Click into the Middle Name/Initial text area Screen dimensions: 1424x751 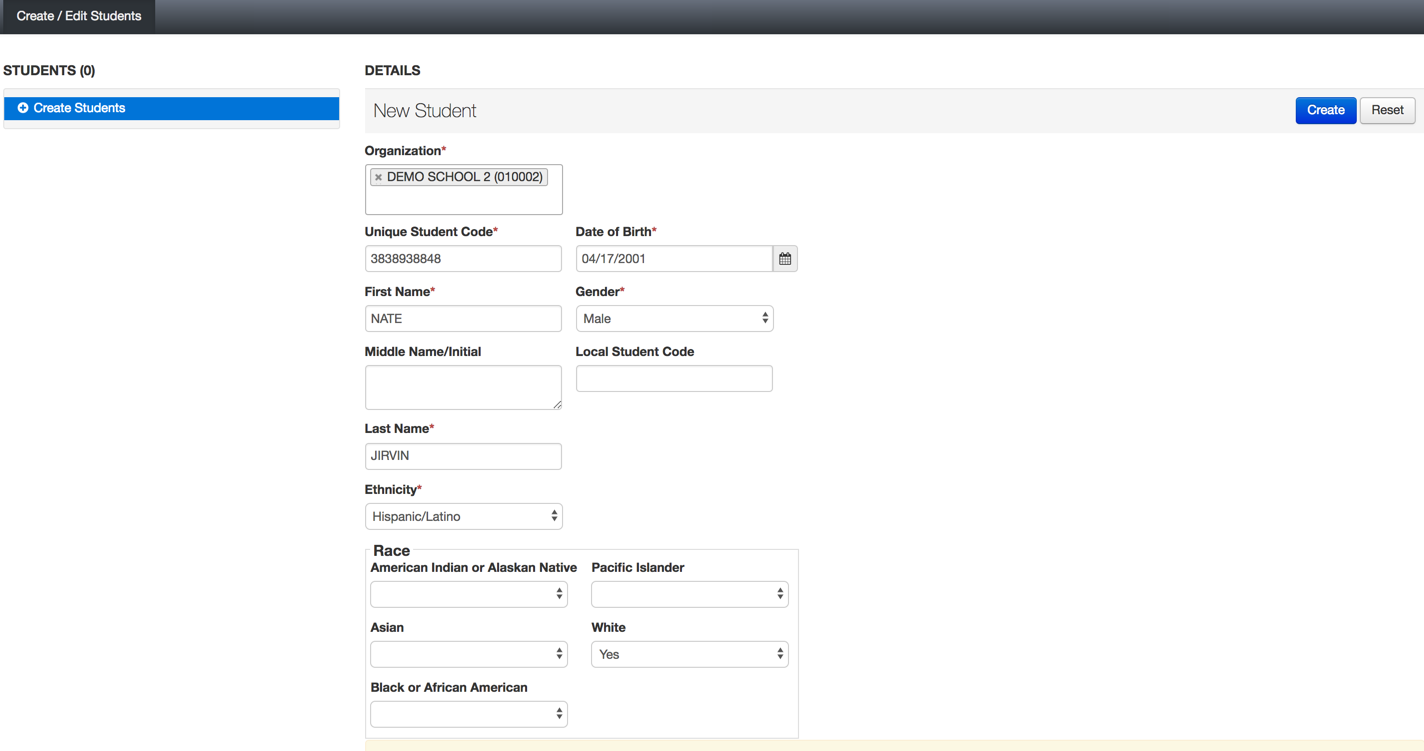pos(463,387)
